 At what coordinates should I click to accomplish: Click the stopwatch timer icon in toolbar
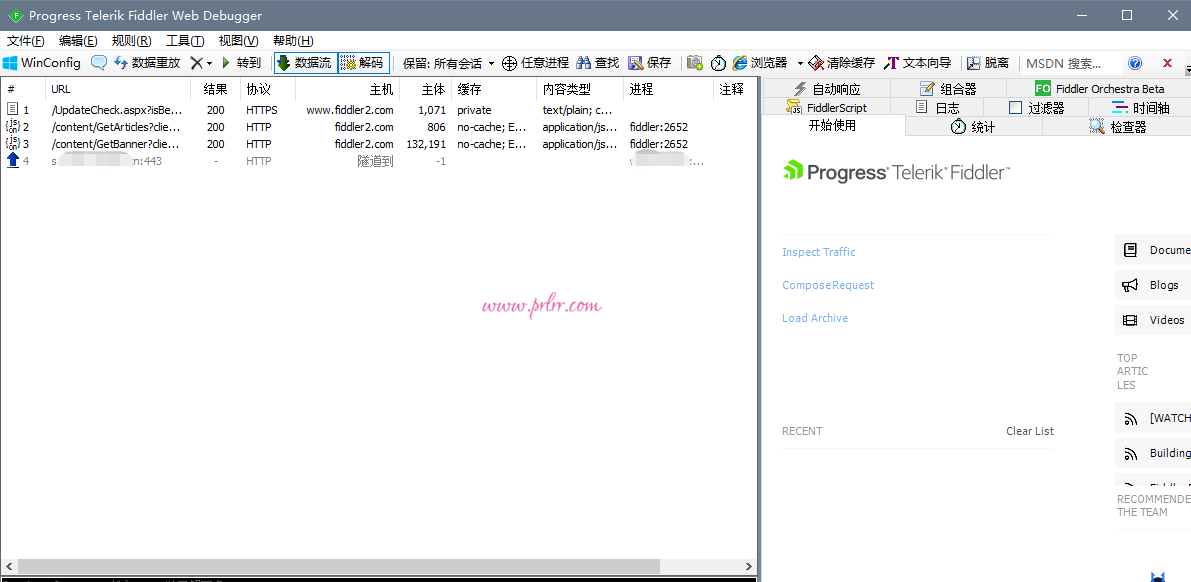(x=719, y=63)
